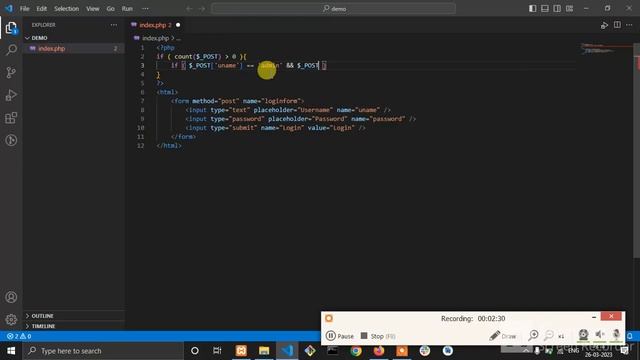This screenshot has width=640, height=360.
Task: Open the Manage gear icon
Action: point(11,319)
